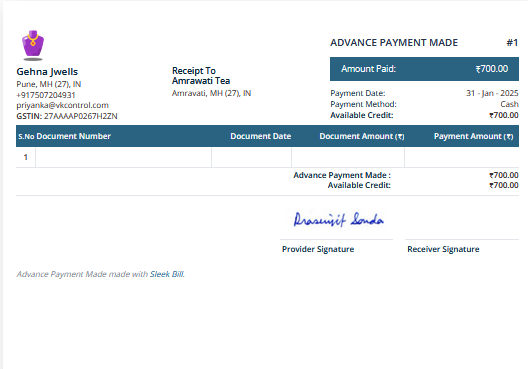This screenshot has height=369, width=528.
Task: Click the Payment Amount (₹) column header
Action: 473,136
